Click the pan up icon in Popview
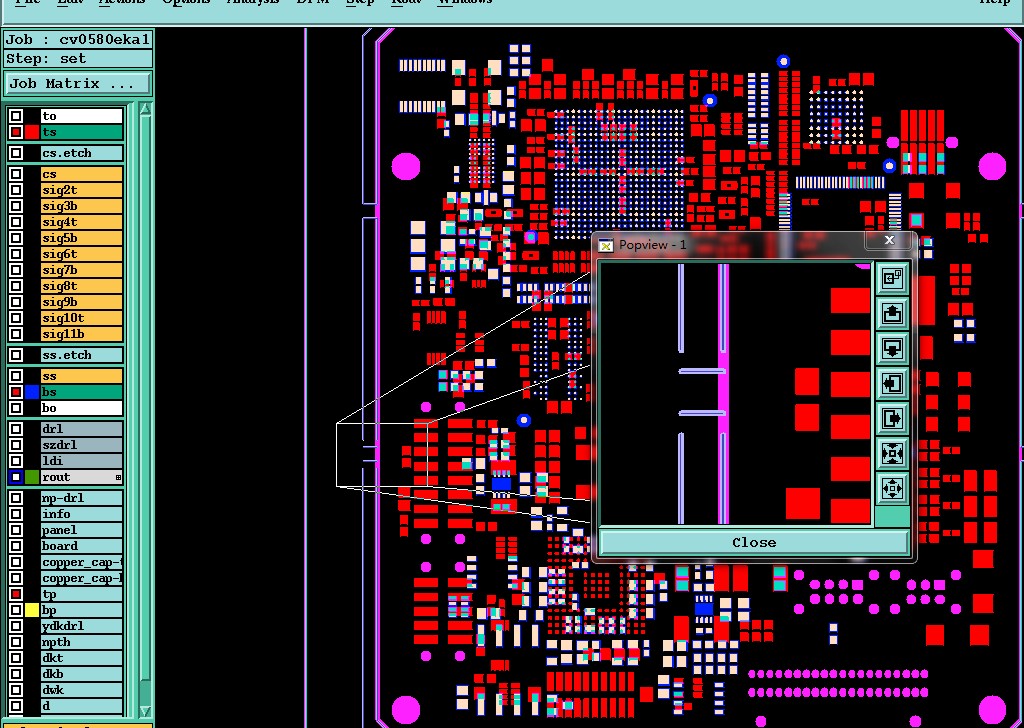The width and height of the screenshot is (1024, 728). pos(892,313)
